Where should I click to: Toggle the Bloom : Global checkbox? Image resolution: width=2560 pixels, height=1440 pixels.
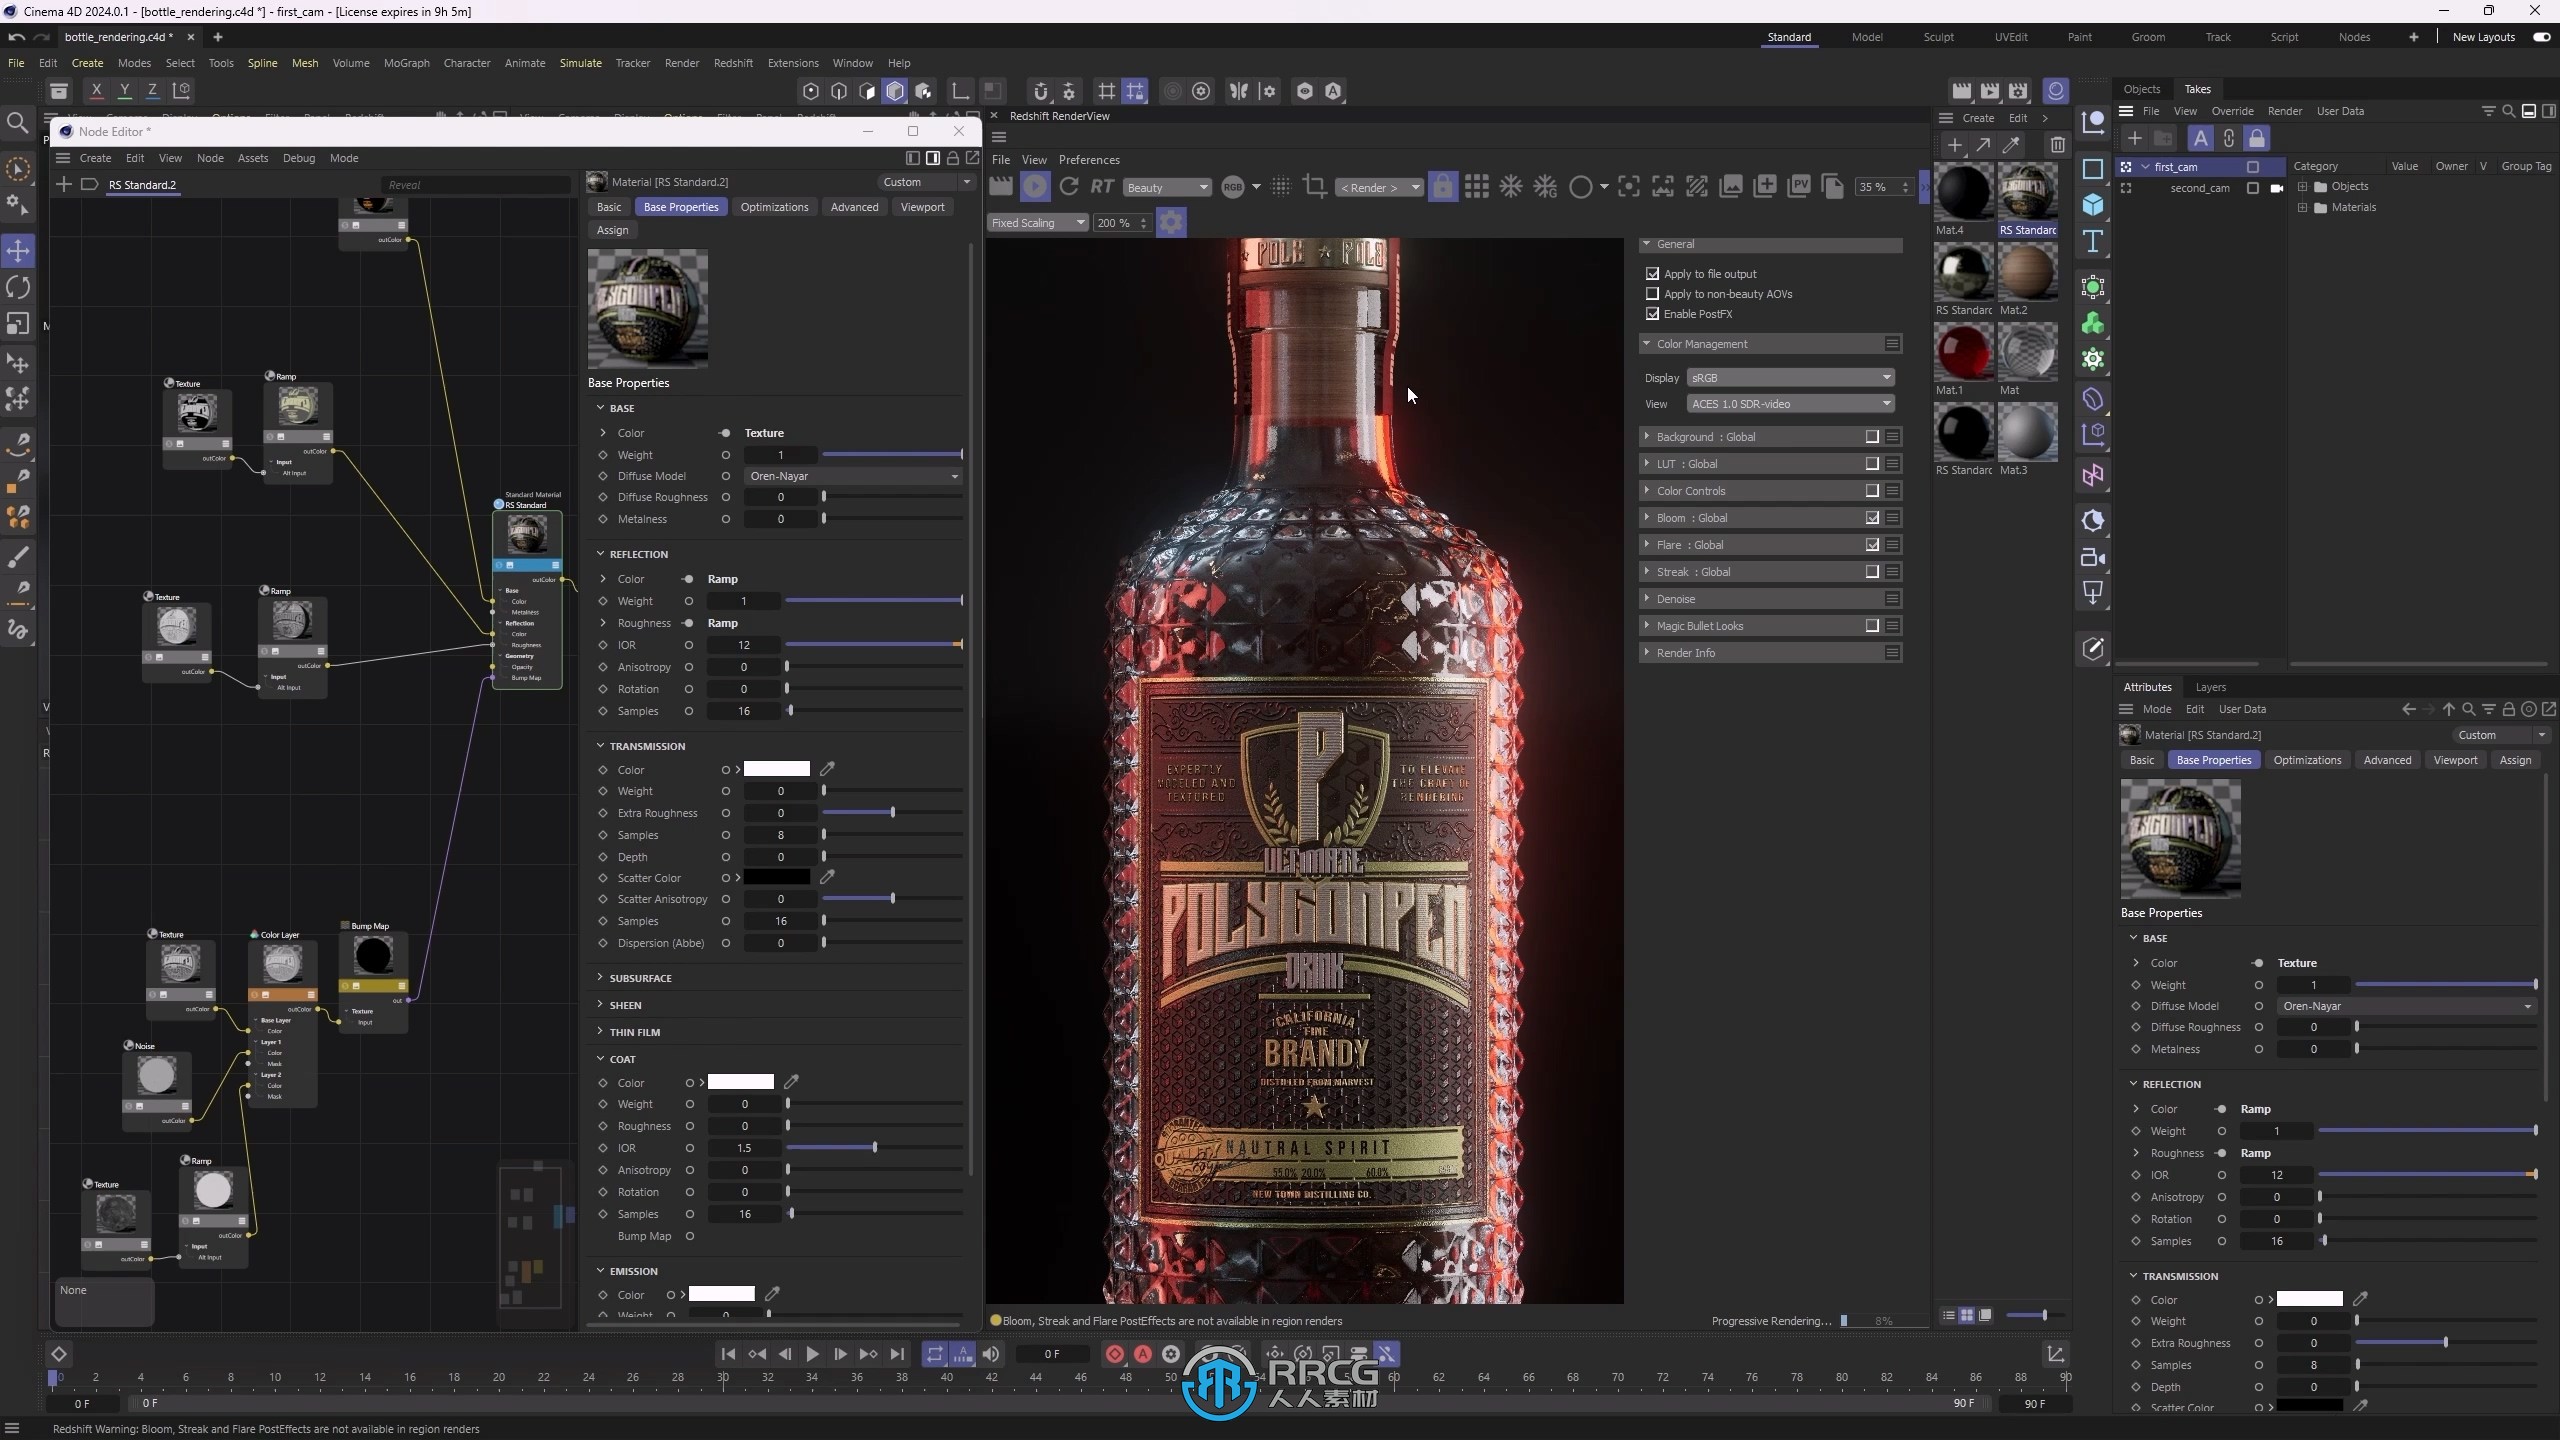(1872, 518)
